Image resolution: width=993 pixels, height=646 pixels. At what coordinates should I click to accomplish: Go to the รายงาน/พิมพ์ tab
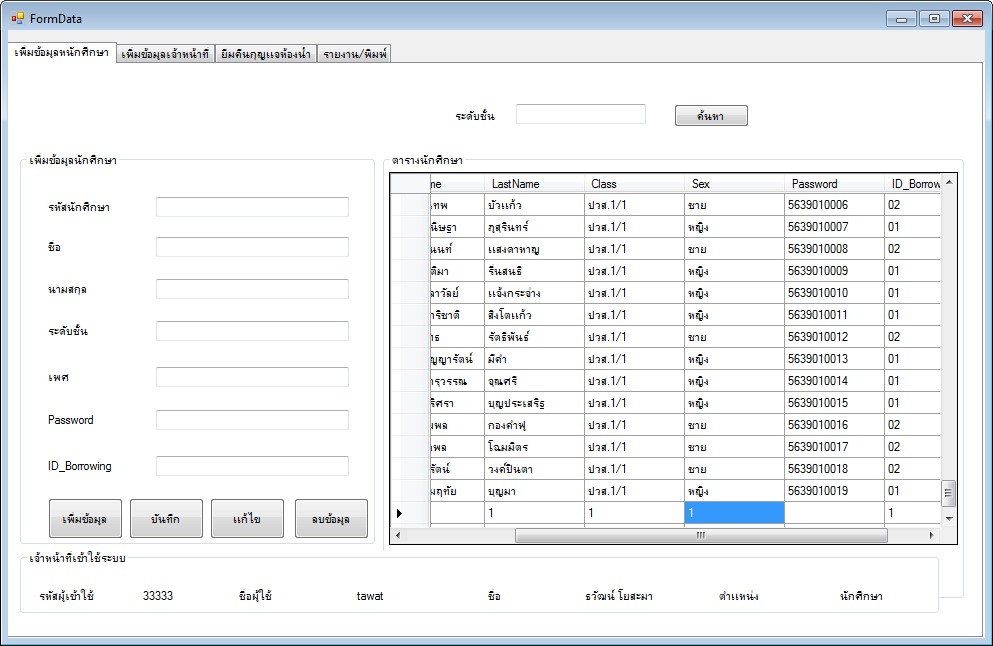(354, 54)
